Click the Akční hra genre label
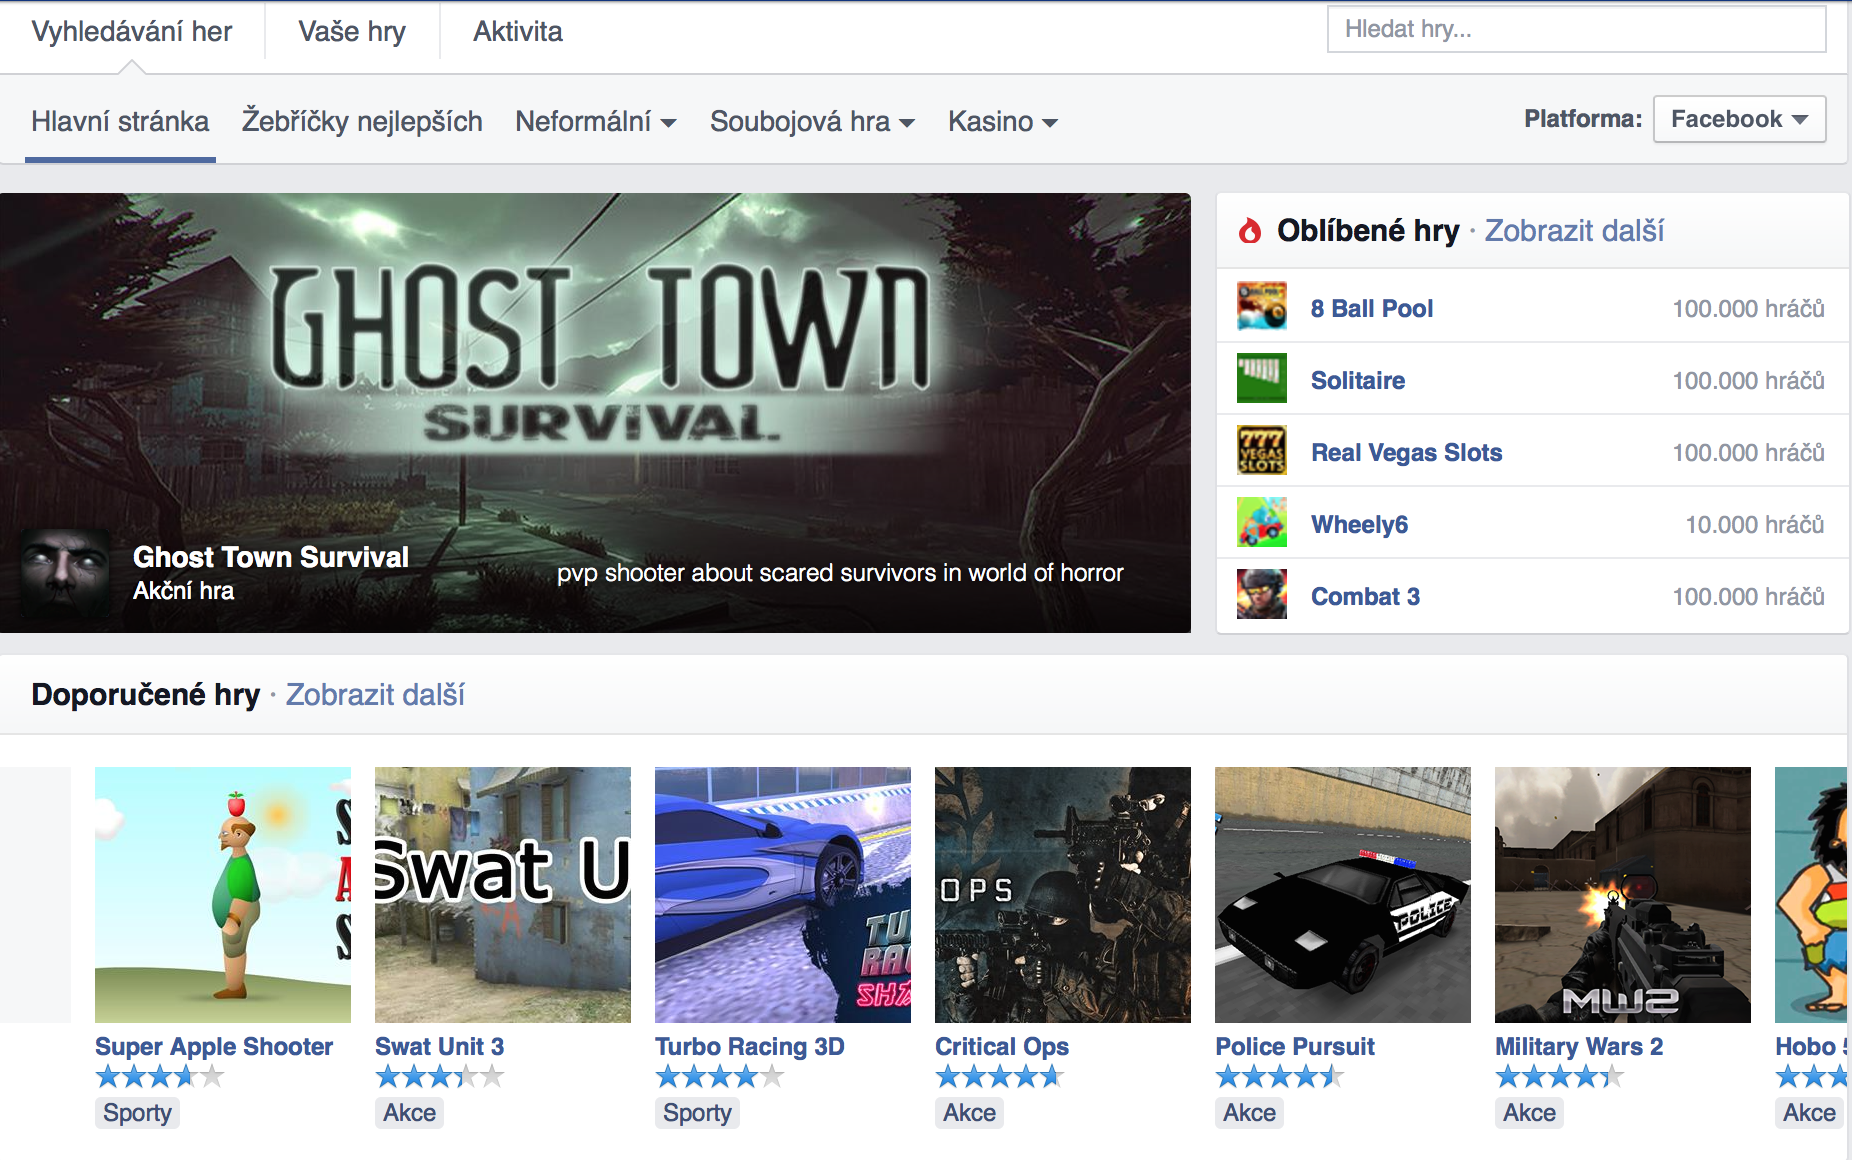The width and height of the screenshot is (1852, 1160). click(x=184, y=591)
